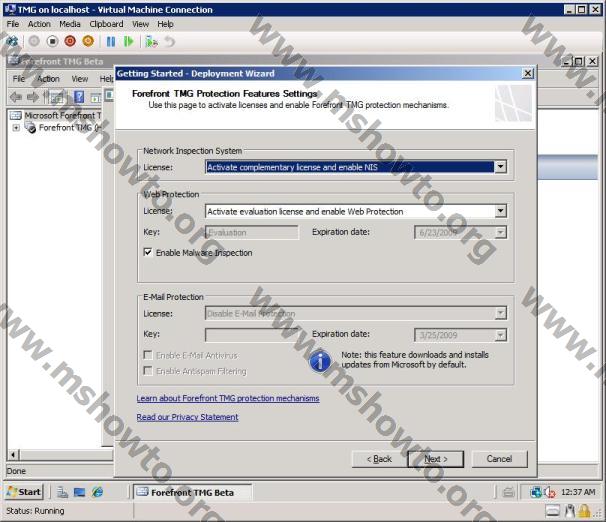Image resolution: width=606 pixels, height=522 pixels.
Task: Open Web Protection License dropdown
Action: [500, 211]
